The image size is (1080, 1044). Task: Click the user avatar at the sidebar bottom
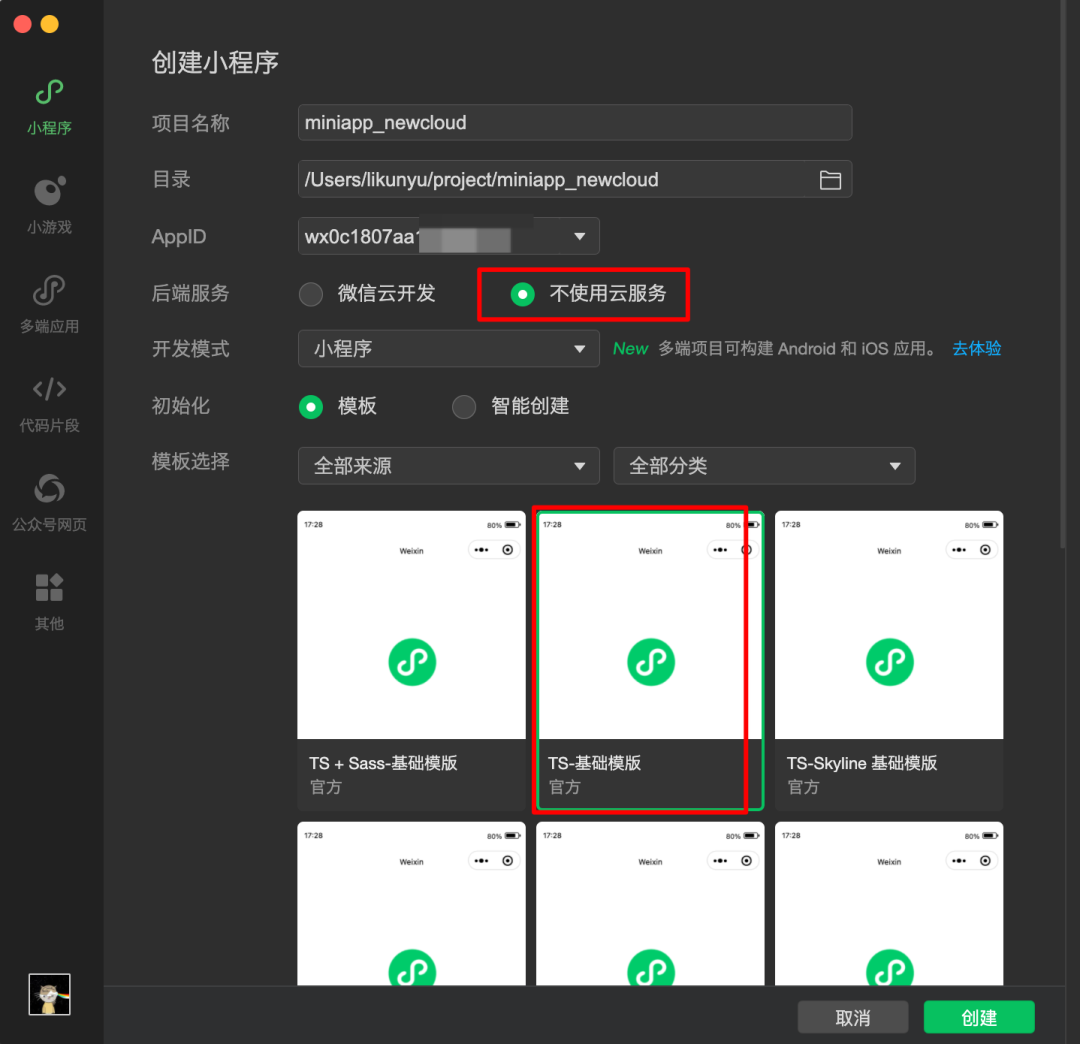50,994
